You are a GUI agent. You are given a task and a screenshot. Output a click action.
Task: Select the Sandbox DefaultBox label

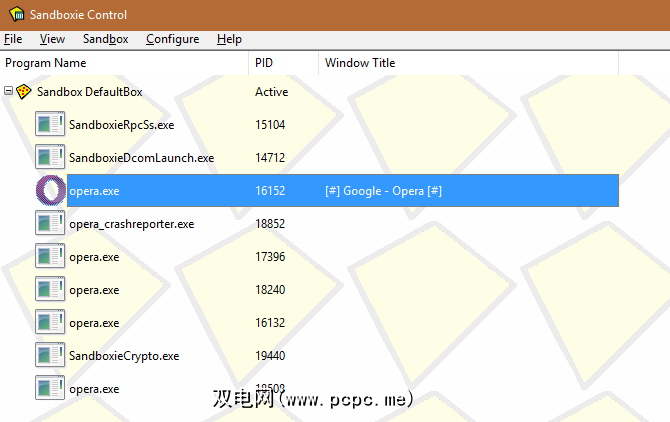(89, 92)
